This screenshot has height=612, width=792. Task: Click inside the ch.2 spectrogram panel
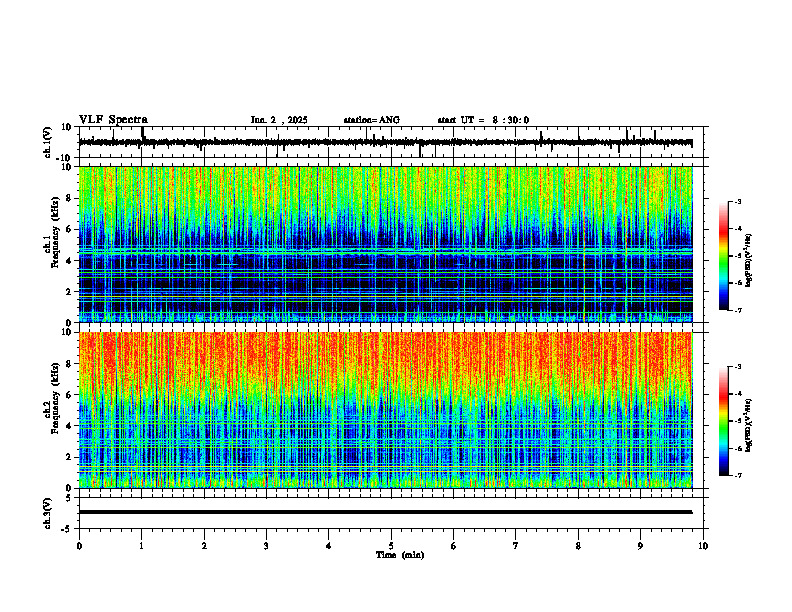pyautogui.click(x=385, y=410)
